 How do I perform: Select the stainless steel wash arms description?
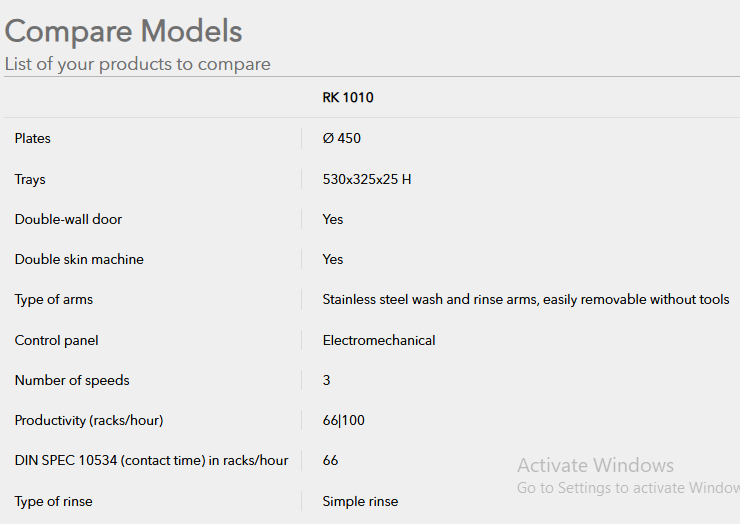click(x=526, y=300)
